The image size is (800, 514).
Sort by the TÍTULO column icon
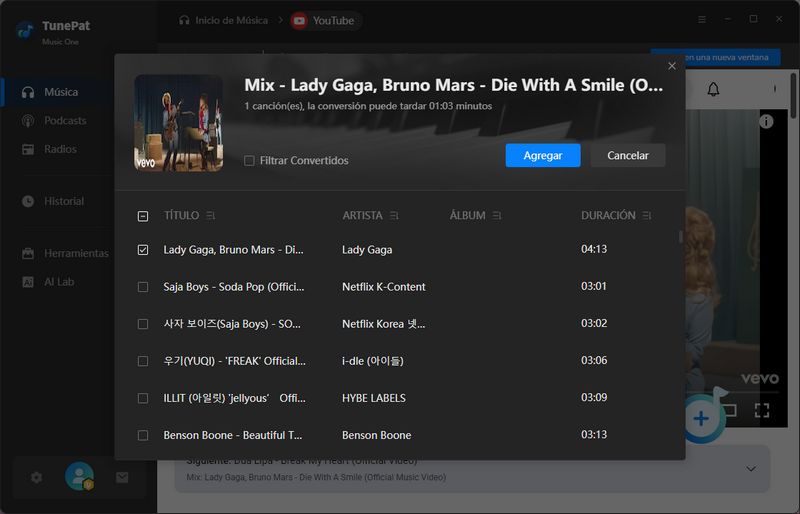210,216
